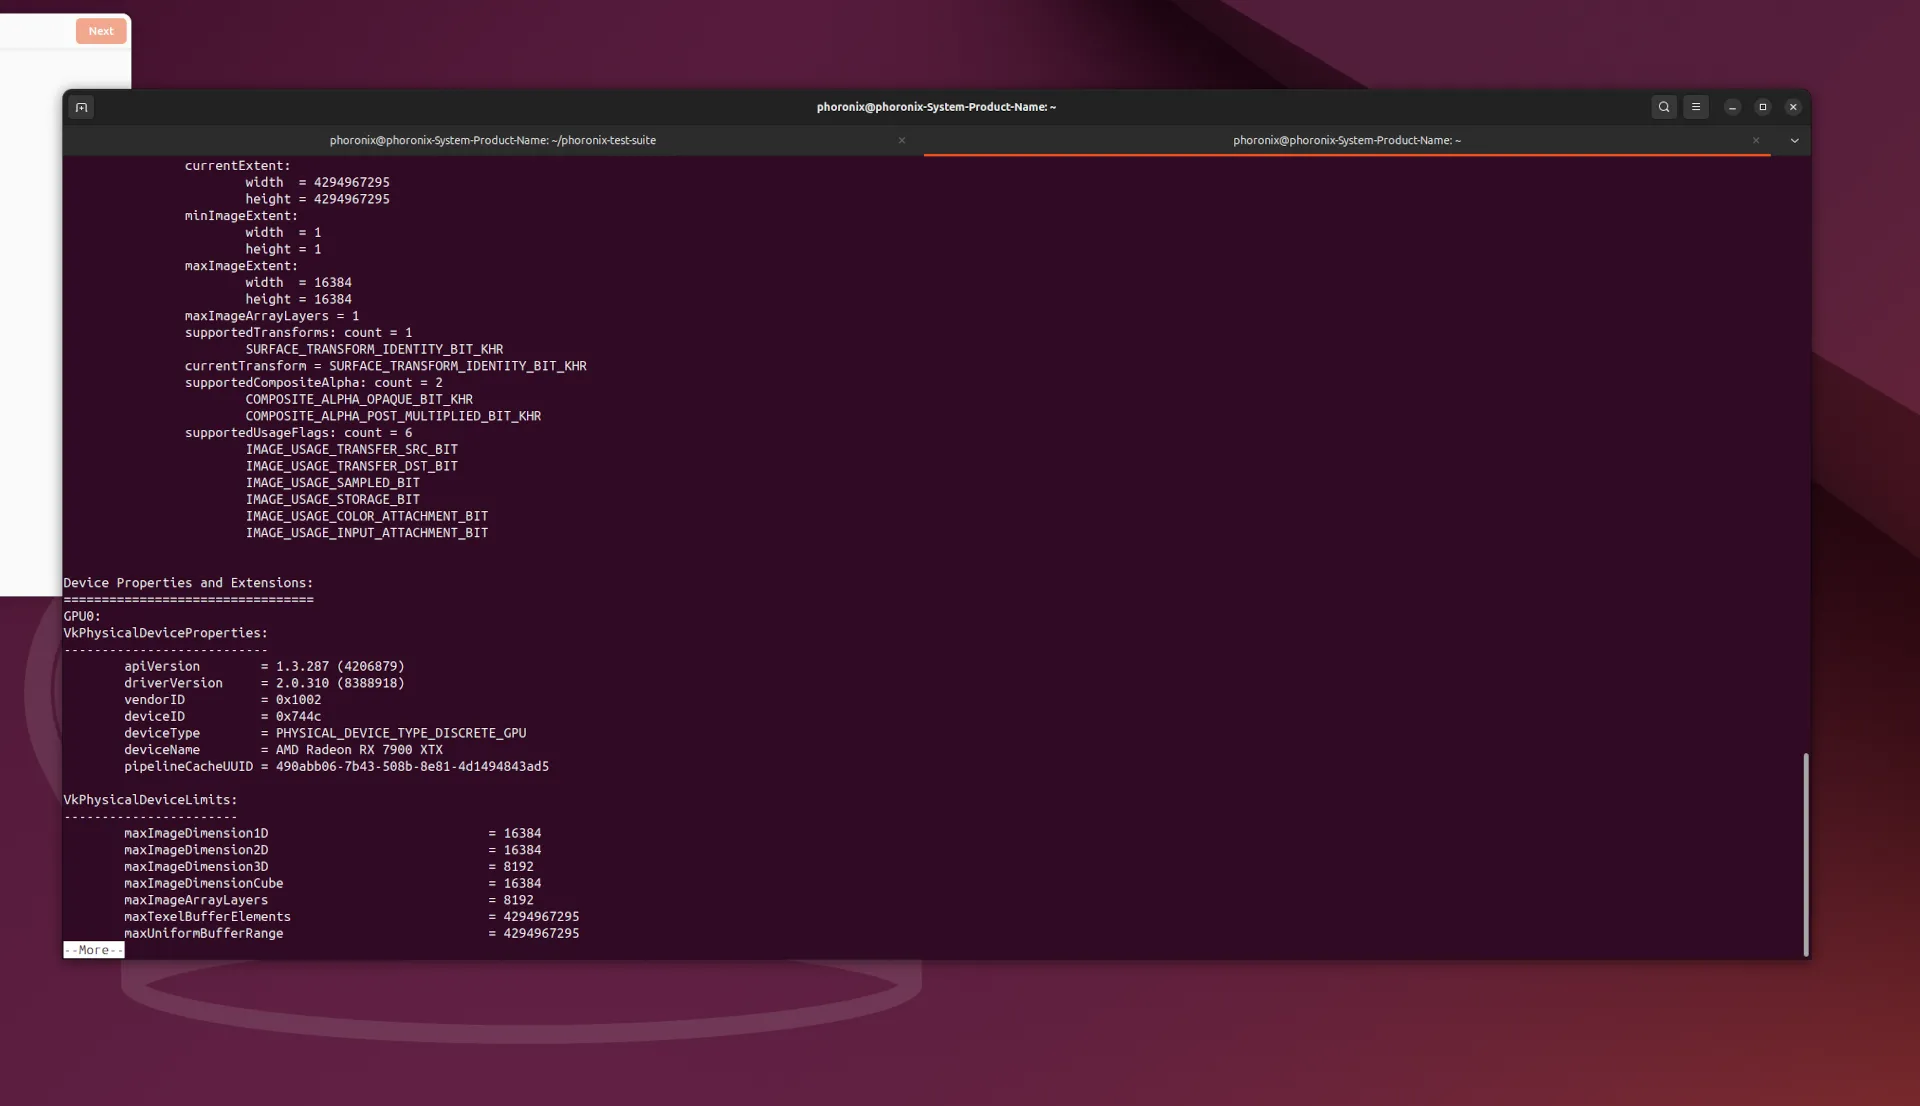Click the phoronix-test-suite tab close icon
Screen dimensions: 1920x1106
[902, 140]
